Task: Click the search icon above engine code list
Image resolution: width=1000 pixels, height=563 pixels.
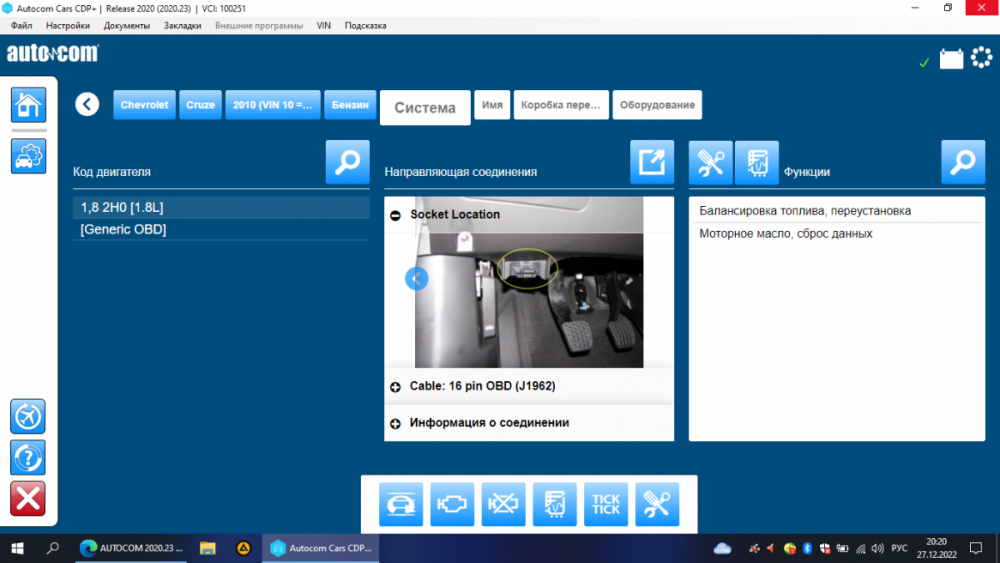Action: (x=347, y=162)
